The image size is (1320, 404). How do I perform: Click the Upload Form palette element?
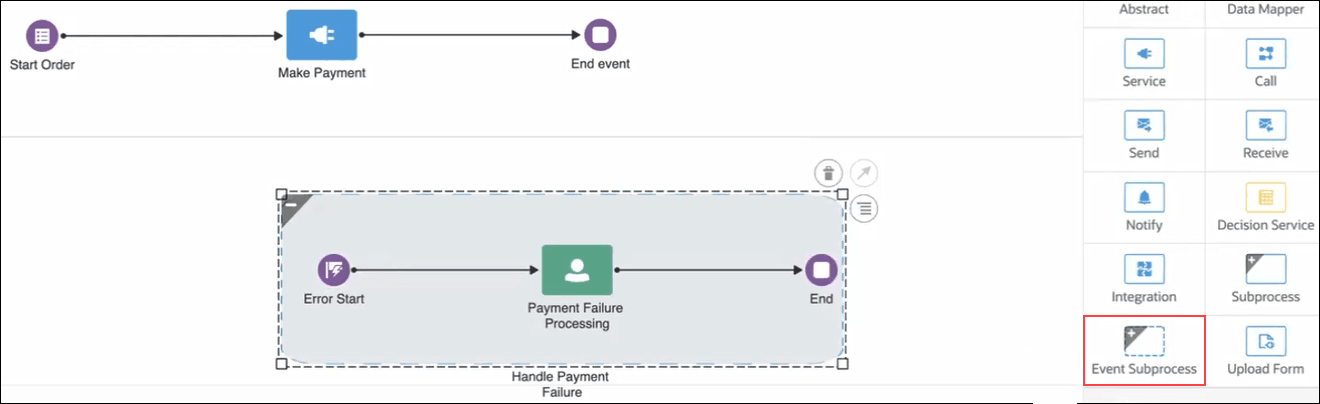[x=1265, y=342]
